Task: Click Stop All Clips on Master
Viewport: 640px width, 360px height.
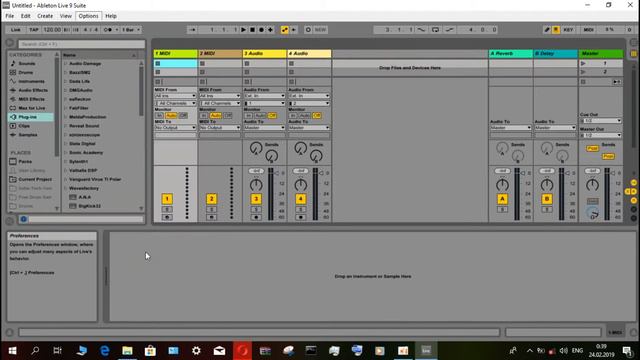Action: 583,82
